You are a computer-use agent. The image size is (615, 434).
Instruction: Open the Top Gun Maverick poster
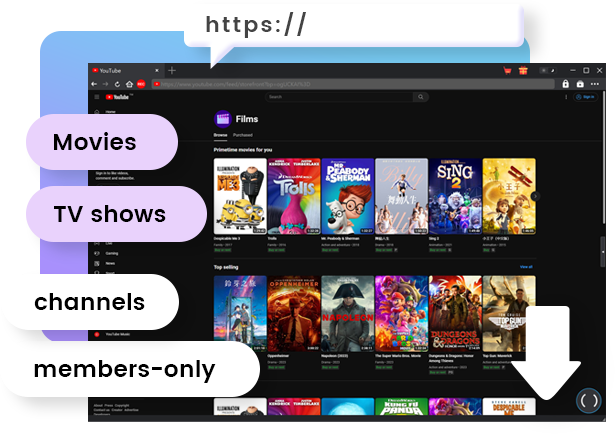tap(509, 313)
